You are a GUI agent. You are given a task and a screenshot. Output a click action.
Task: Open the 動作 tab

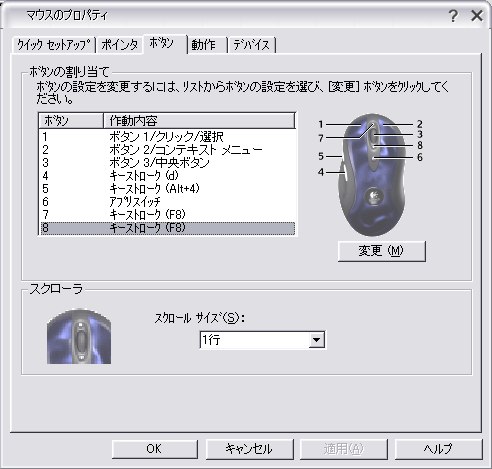207,45
